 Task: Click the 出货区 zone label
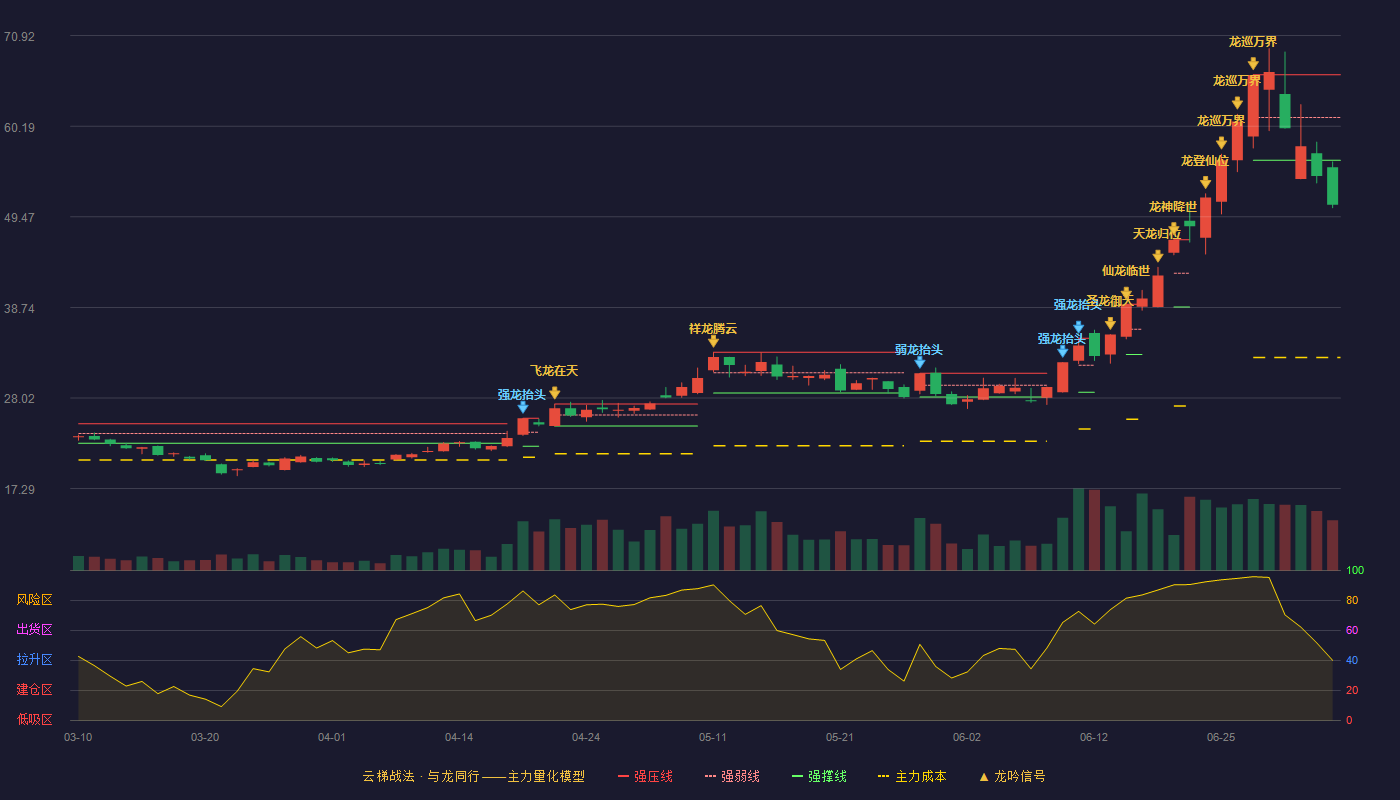[x=34, y=630]
